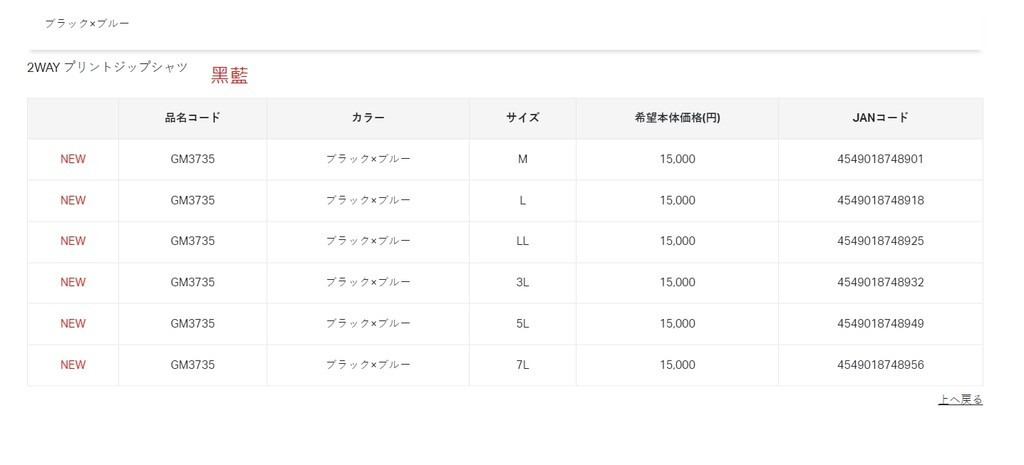Select the size 7L cell

point(522,365)
